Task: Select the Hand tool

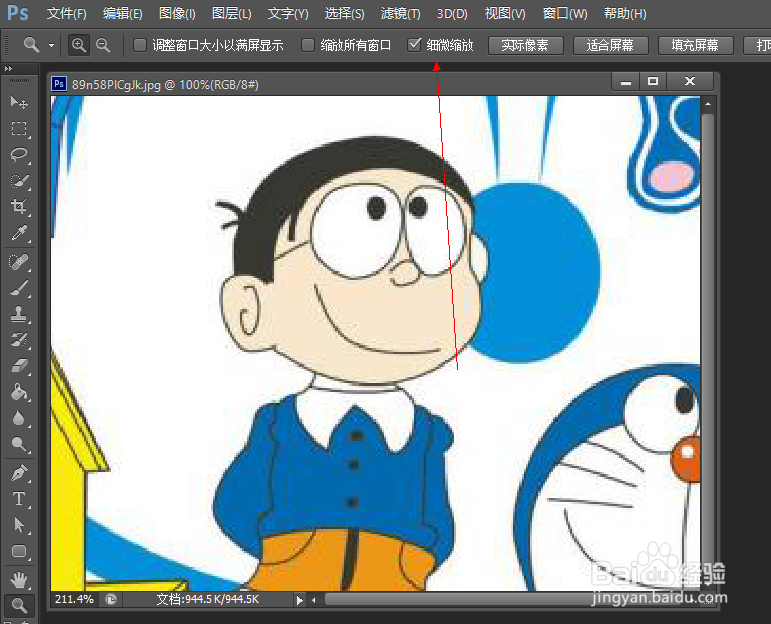Action: [19, 580]
